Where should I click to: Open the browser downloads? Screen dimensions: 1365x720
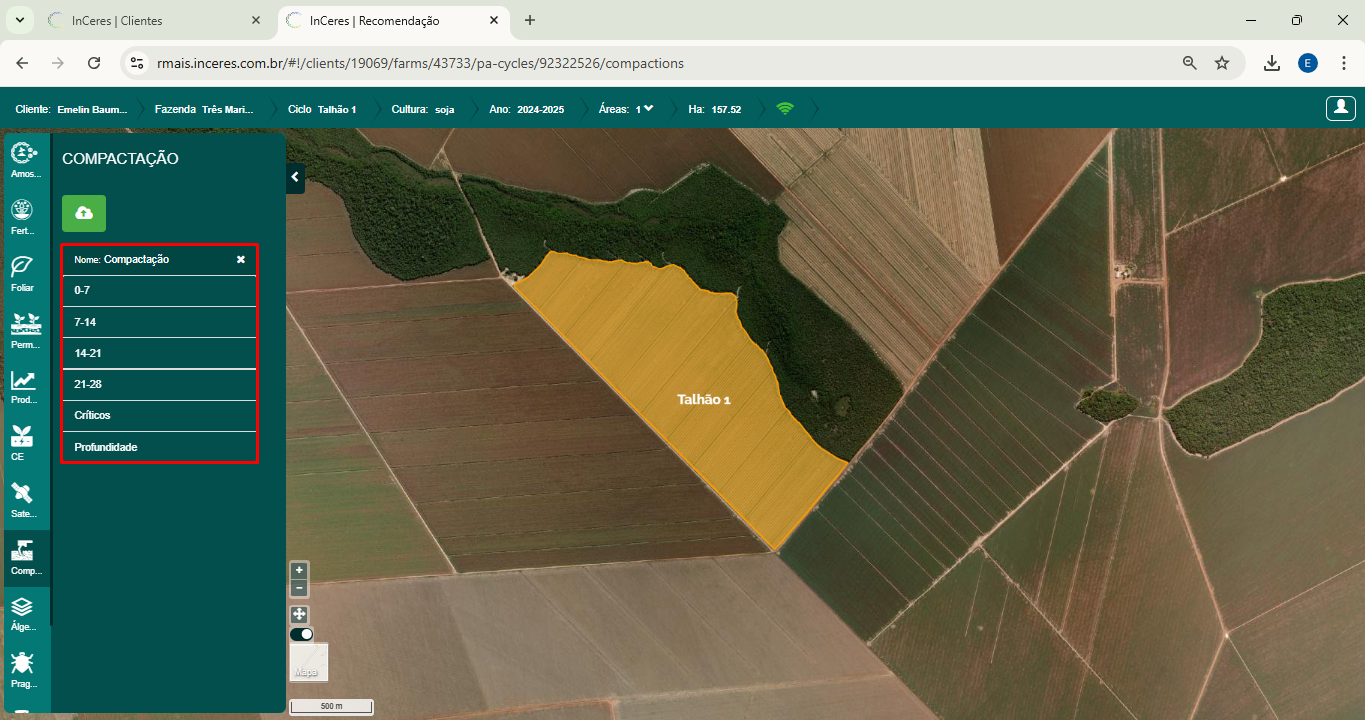coord(1272,63)
